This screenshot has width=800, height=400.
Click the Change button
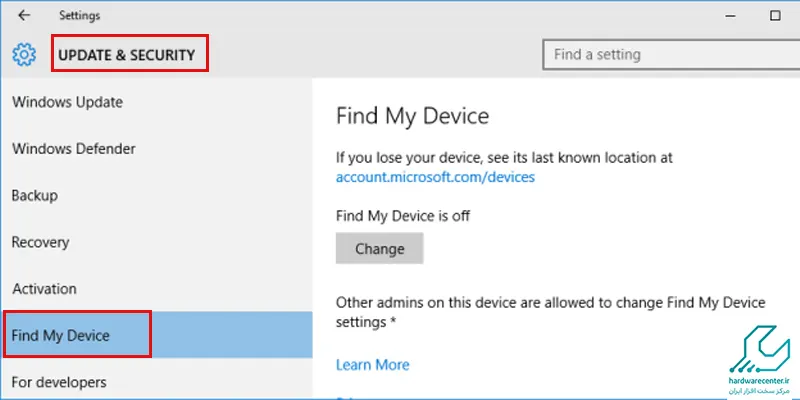coord(380,248)
